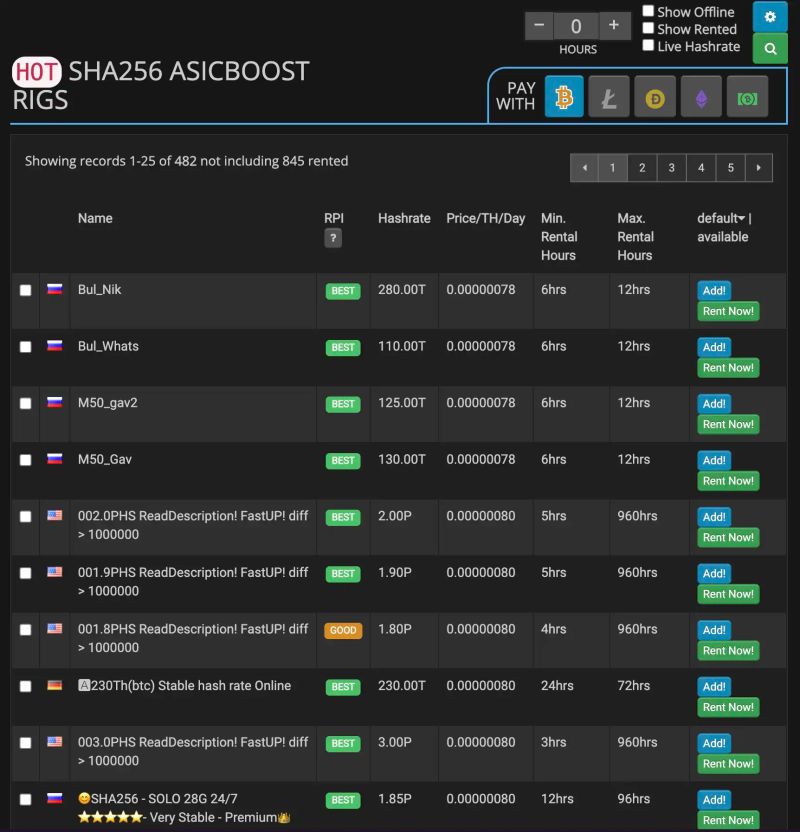The height and width of the screenshot is (832, 800).
Task: Open page 5 of rig listings
Action: [730, 167]
